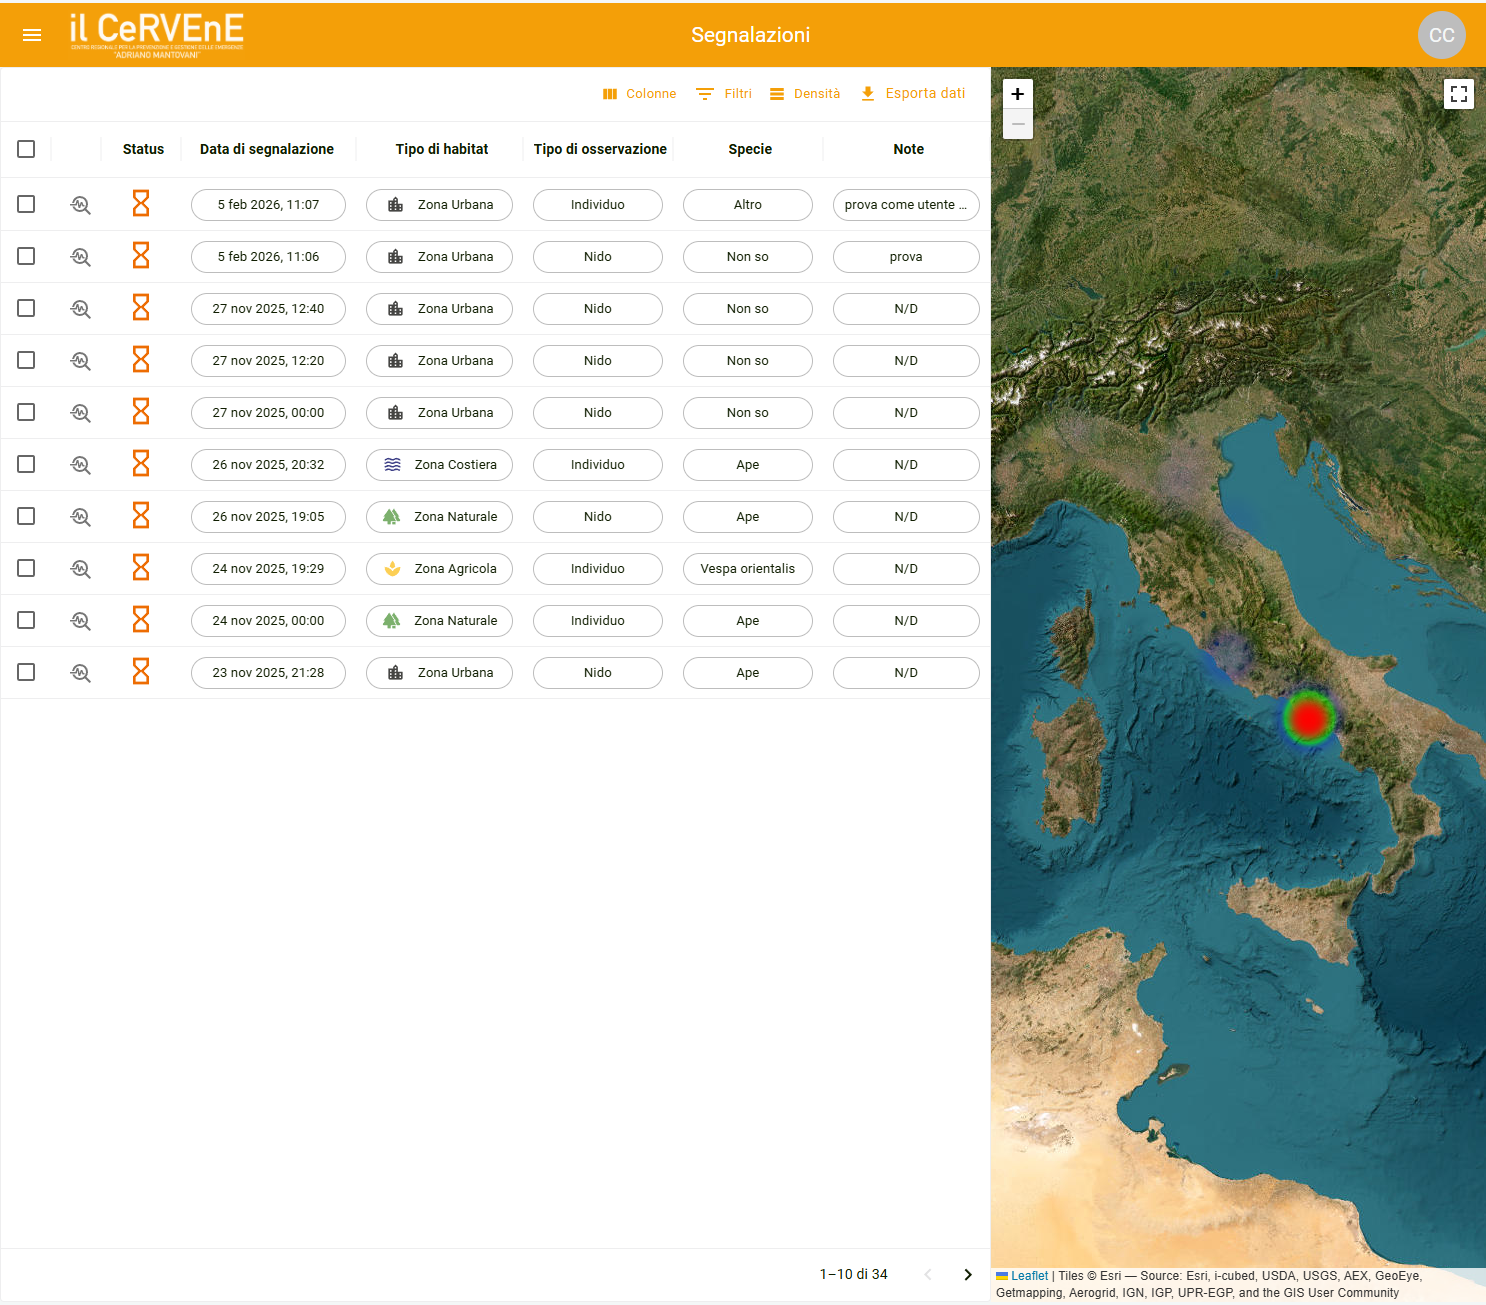Image resolution: width=1486 pixels, height=1305 pixels.
Task: Select the checkbox on '23 nov 2025, 21:28' row
Action: pos(26,672)
